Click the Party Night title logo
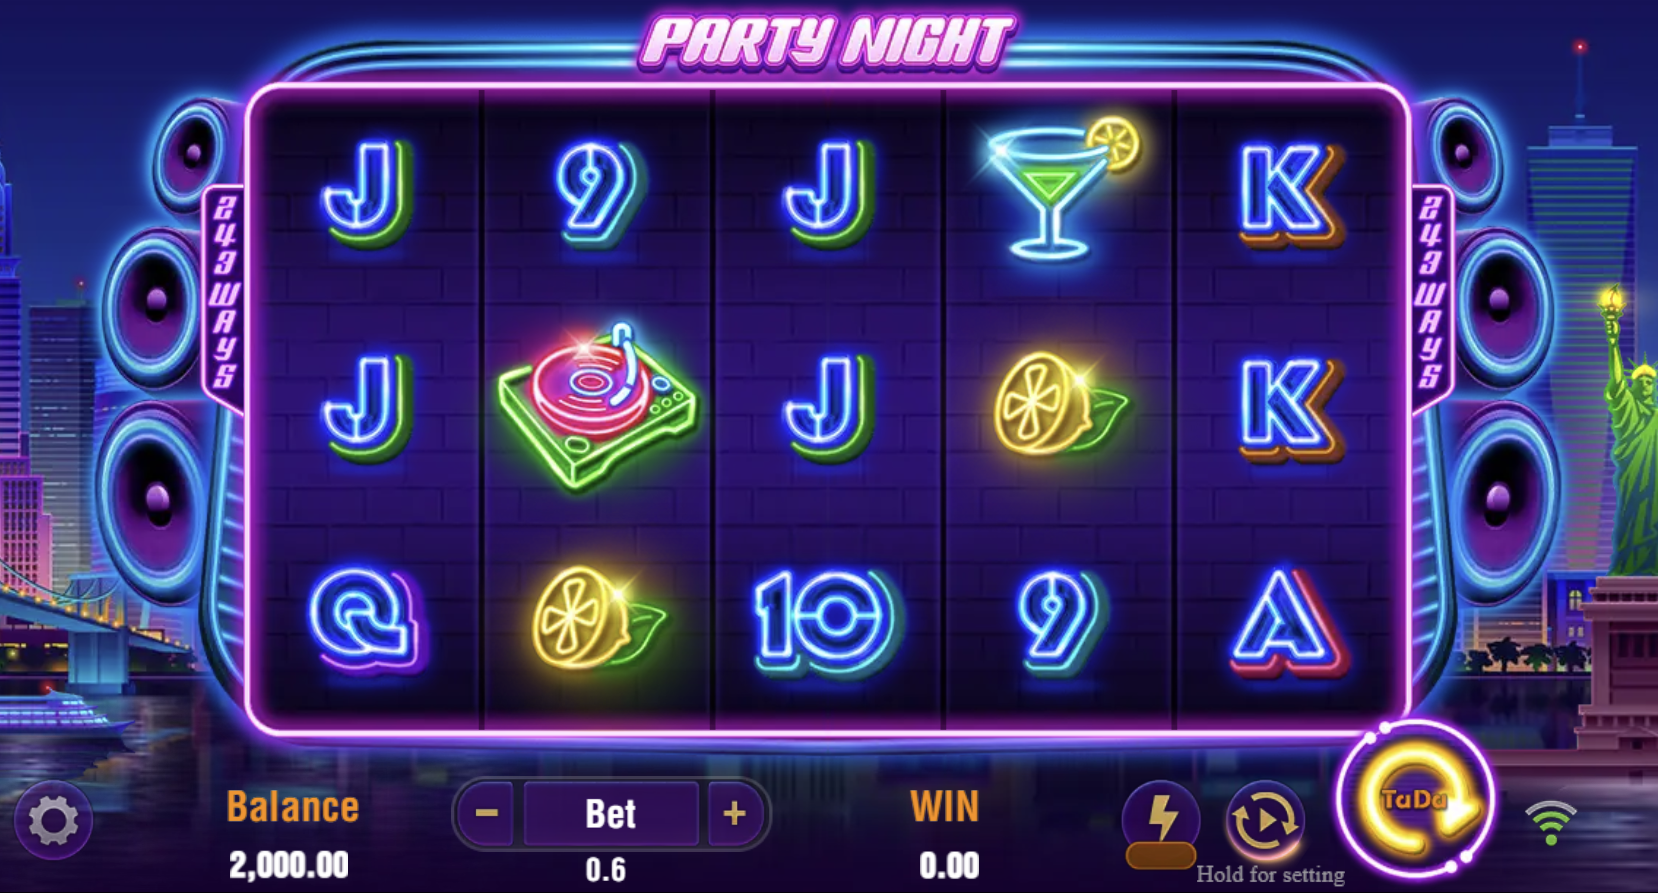1658x893 pixels. 827,41
